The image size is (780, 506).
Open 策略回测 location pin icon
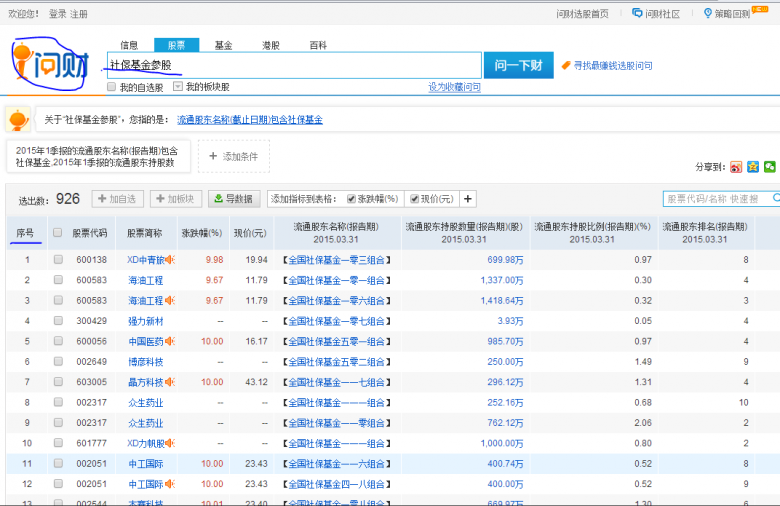point(707,13)
